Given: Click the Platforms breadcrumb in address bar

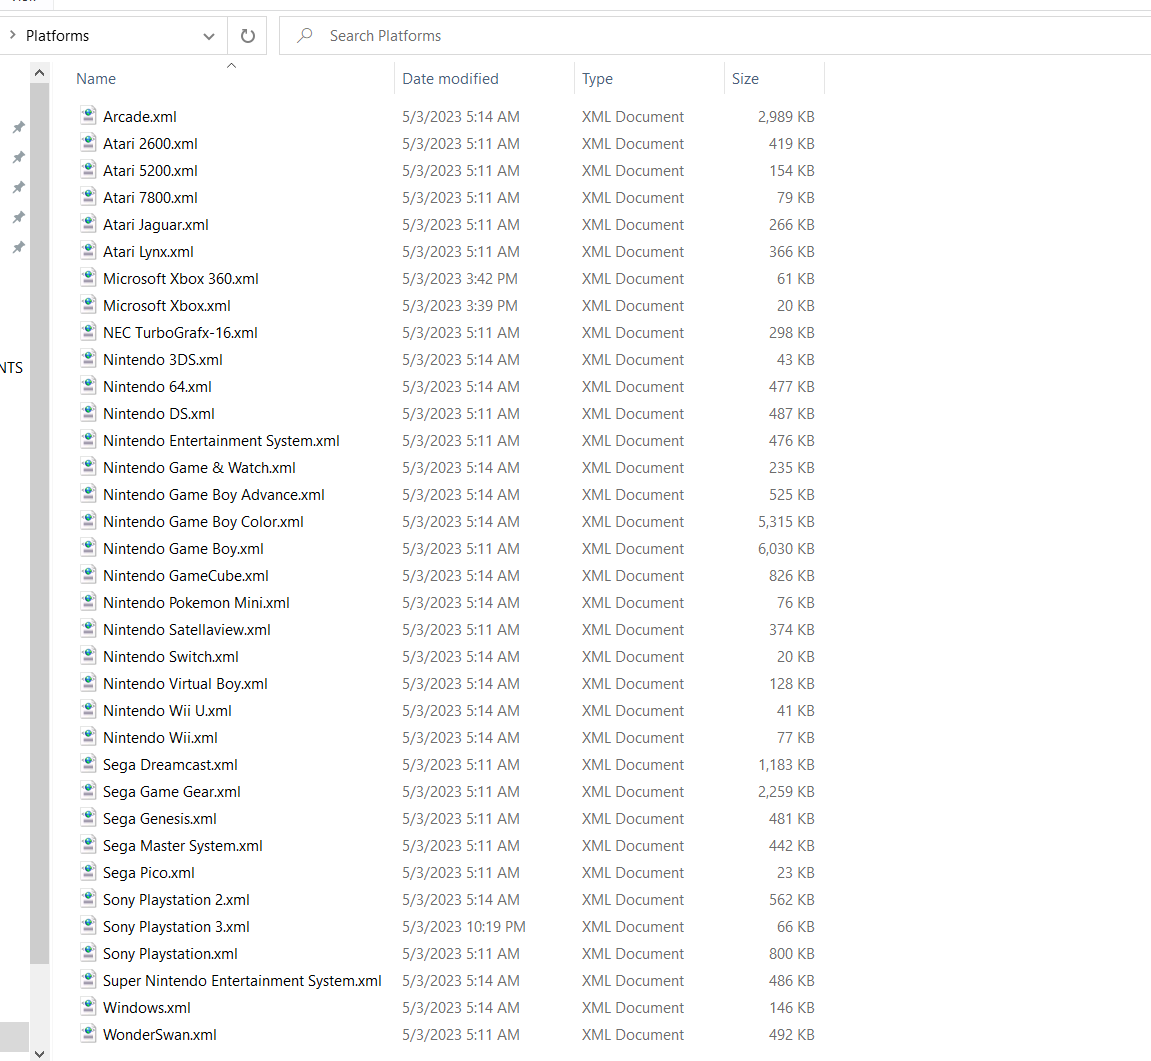Looking at the screenshot, I should 57,35.
